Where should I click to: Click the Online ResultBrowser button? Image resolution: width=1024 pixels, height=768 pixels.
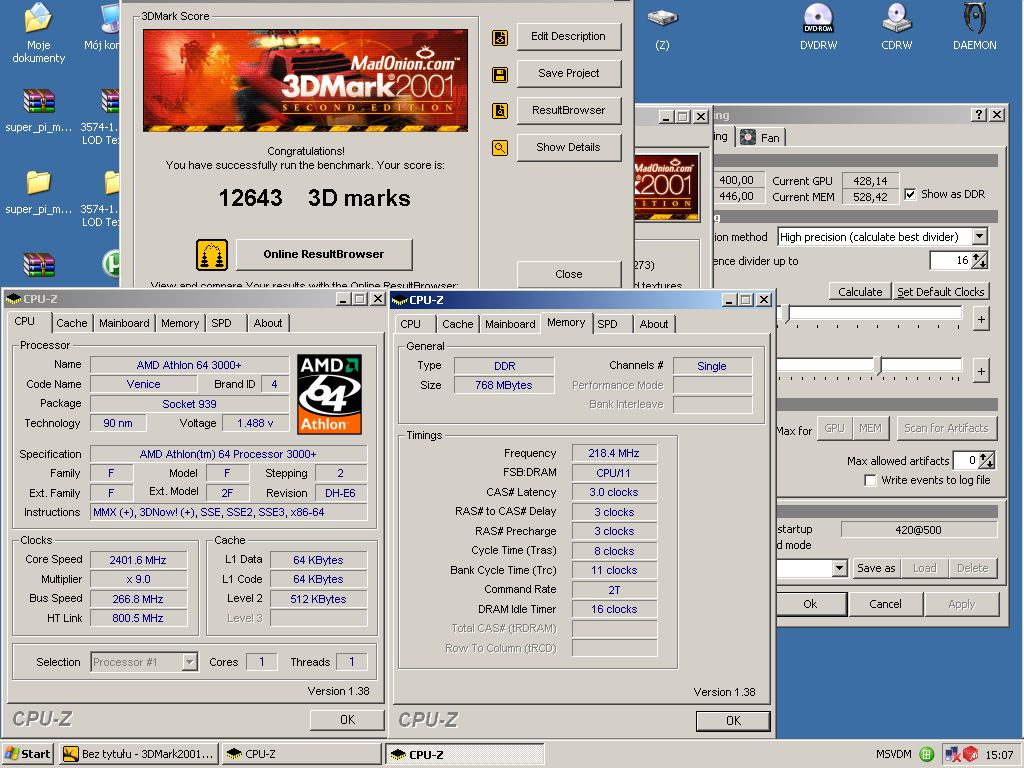[324, 255]
